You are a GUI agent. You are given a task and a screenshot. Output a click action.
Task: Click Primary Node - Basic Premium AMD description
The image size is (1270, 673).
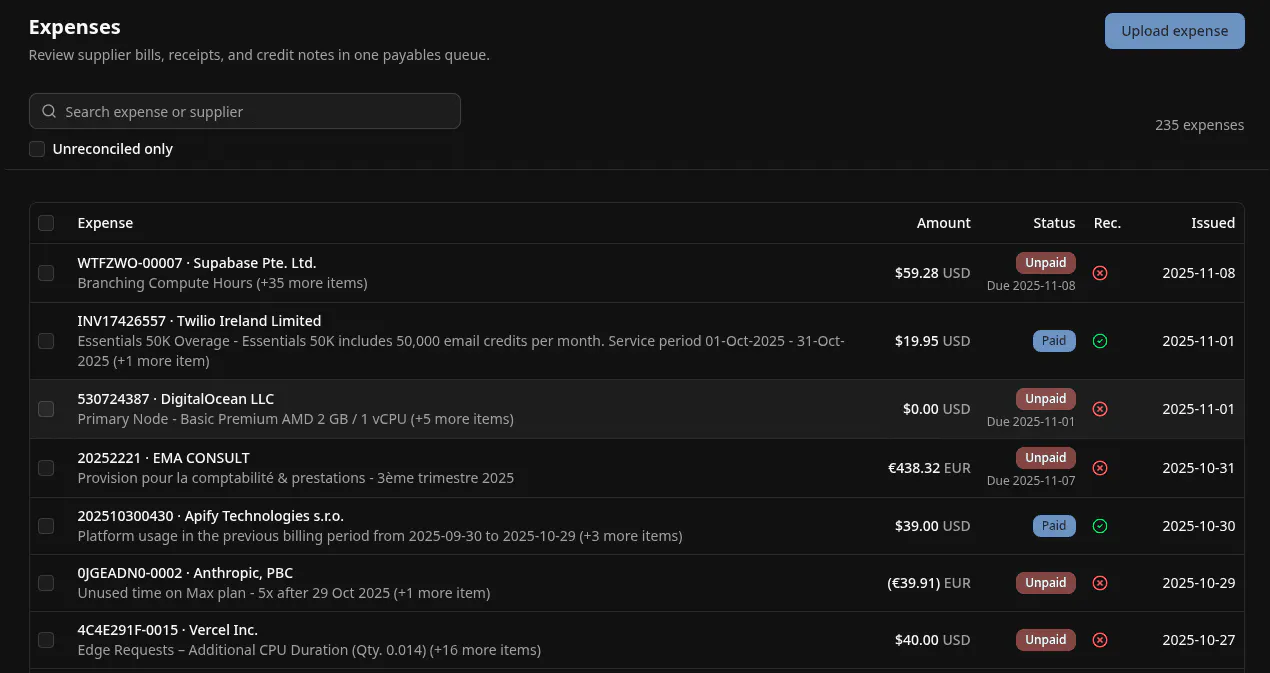coord(295,419)
